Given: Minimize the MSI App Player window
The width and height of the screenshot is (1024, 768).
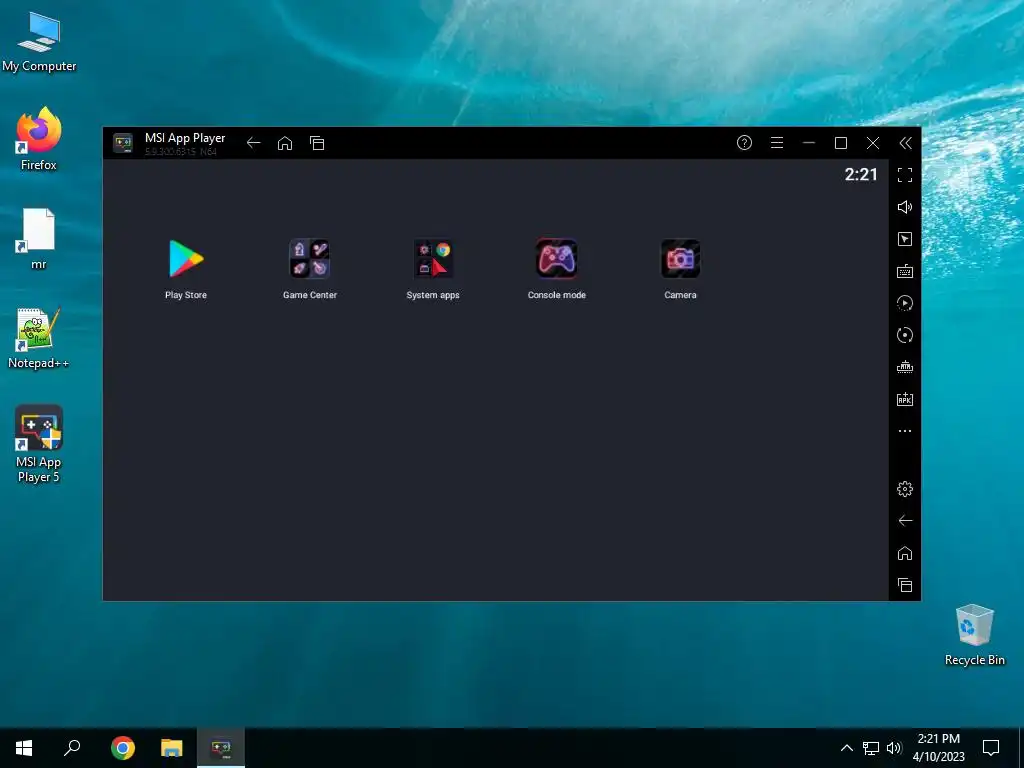Looking at the screenshot, I should (x=808, y=142).
